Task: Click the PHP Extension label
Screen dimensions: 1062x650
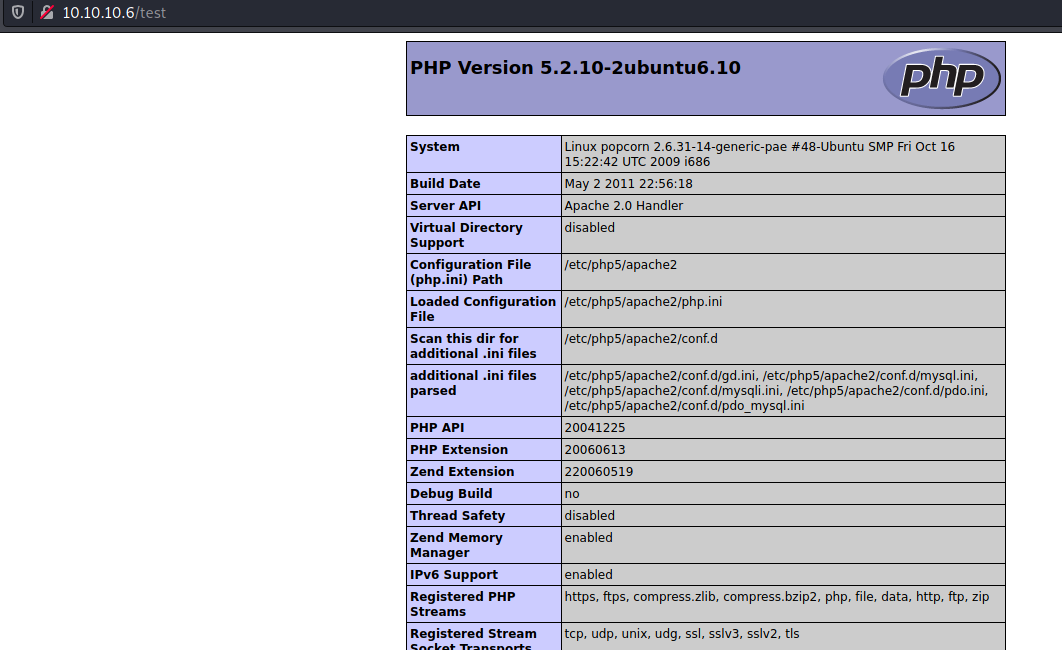Action: point(459,450)
